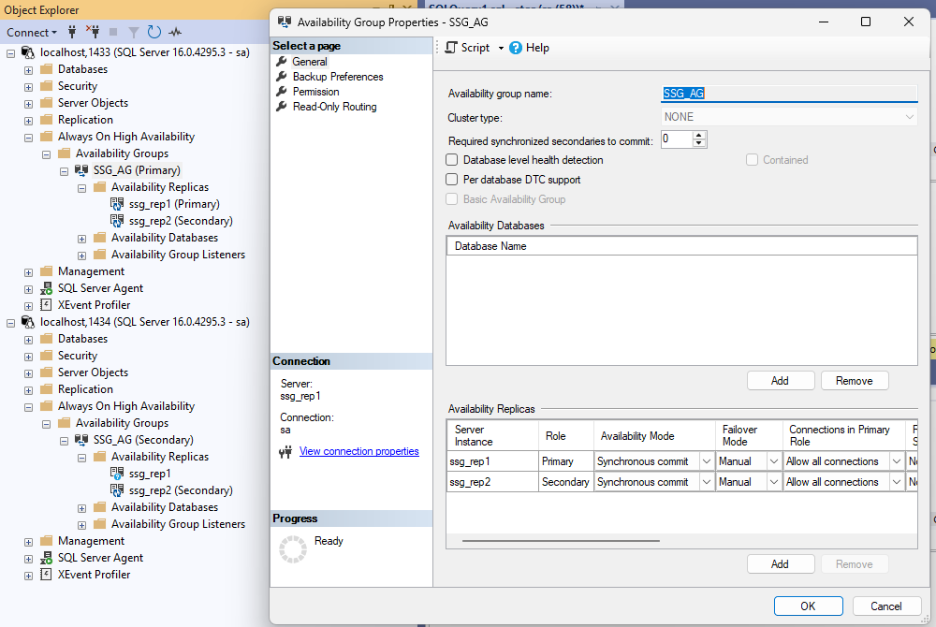Click the Refresh icon in Object Explorer toolbar
The width and height of the screenshot is (936, 627).
point(154,32)
